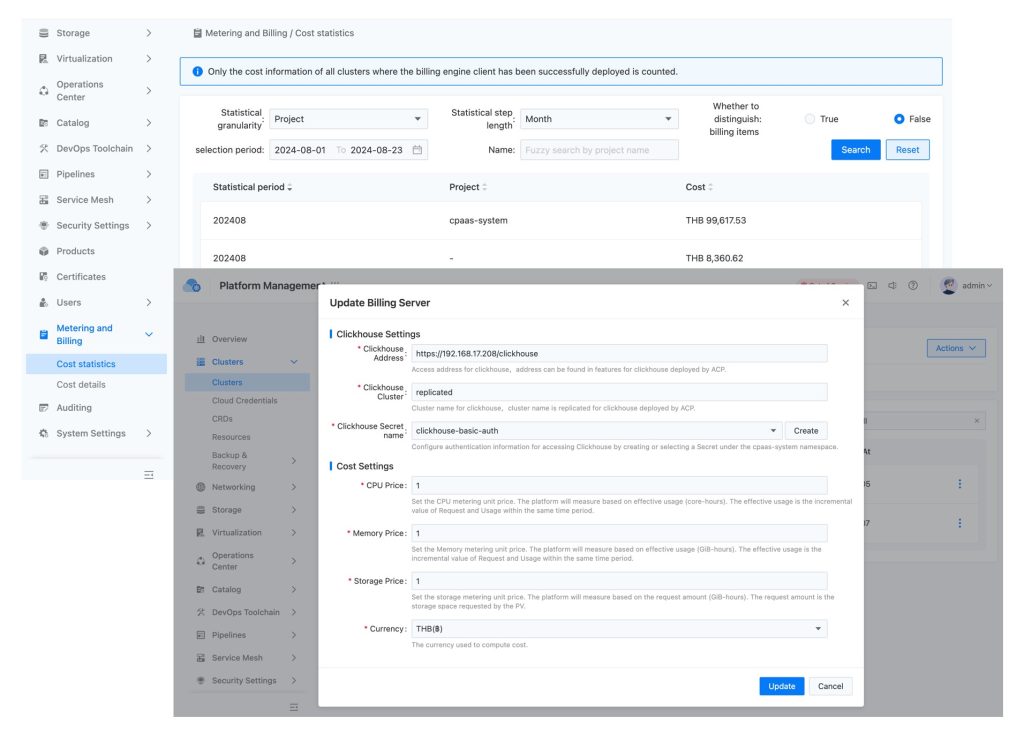1024x733 pixels.
Task: Open the three-dot menu for first cluster row
Action: (x=959, y=484)
